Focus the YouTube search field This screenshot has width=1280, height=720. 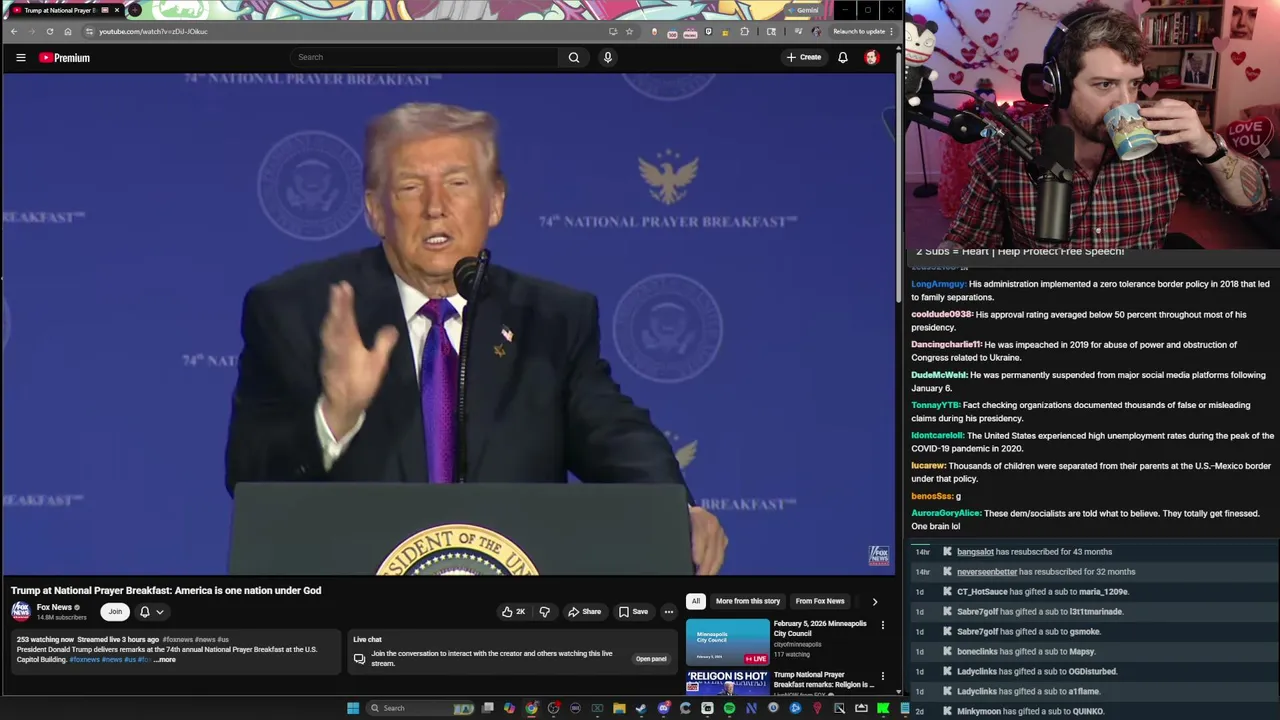coord(425,57)
